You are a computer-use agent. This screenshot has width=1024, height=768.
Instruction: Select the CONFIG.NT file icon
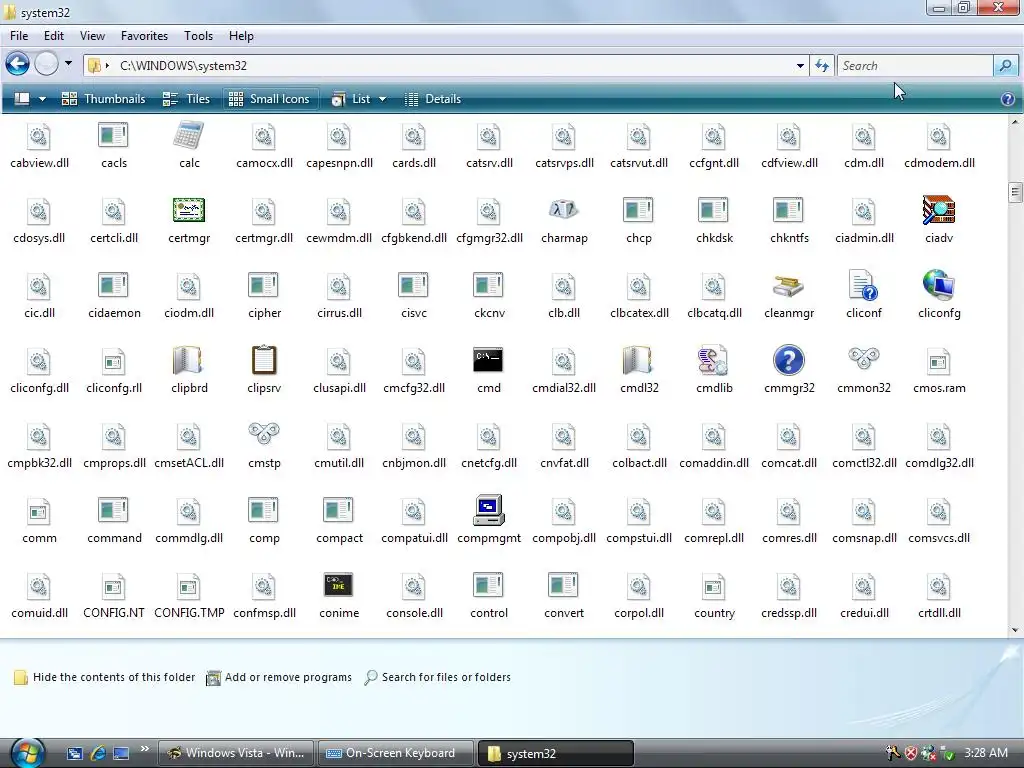click(113, 586)
